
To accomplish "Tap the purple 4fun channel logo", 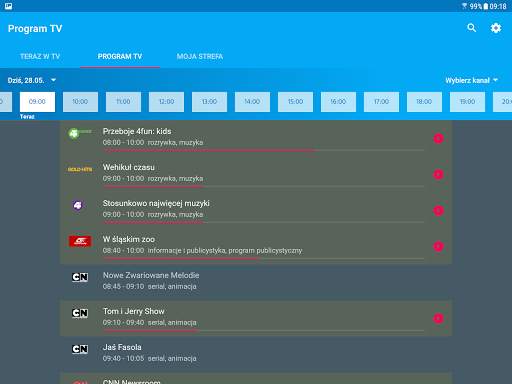I will (78, 205).
